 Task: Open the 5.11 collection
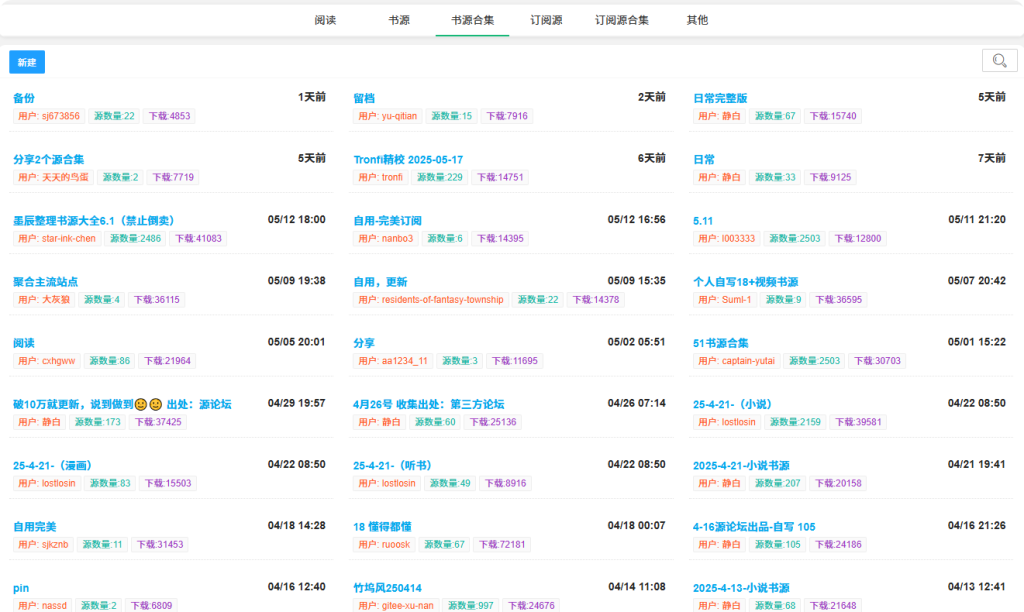pos(703,221)
